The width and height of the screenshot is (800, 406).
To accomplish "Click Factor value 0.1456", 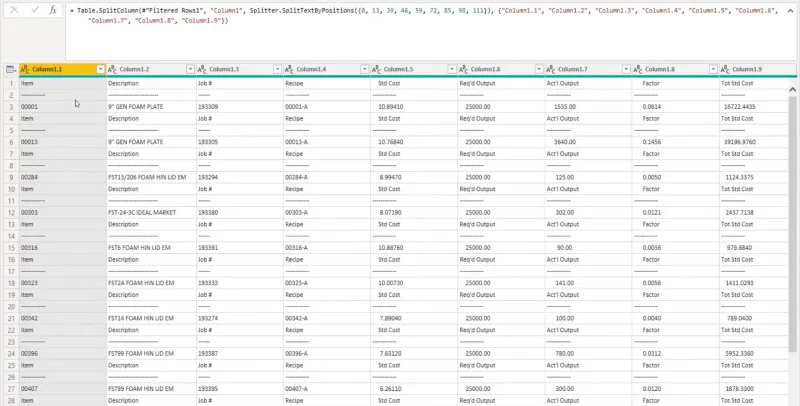I will pos(676,142).
